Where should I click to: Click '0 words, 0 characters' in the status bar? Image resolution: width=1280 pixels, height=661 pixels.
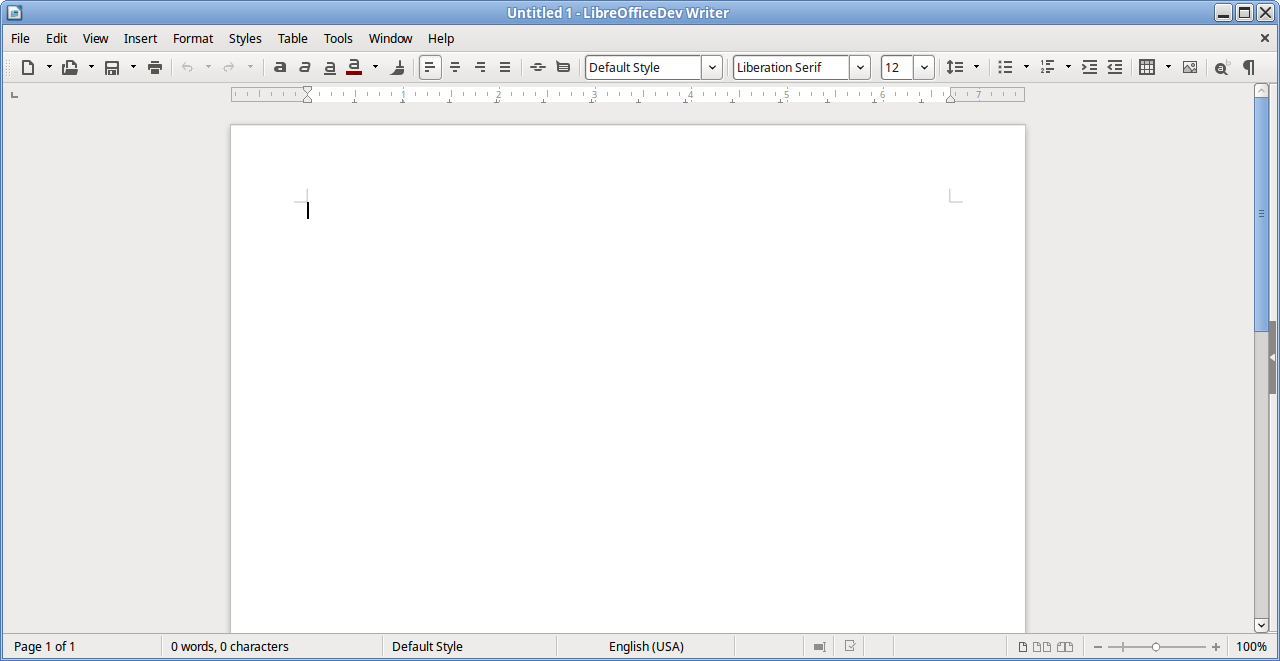click(230, 647)
